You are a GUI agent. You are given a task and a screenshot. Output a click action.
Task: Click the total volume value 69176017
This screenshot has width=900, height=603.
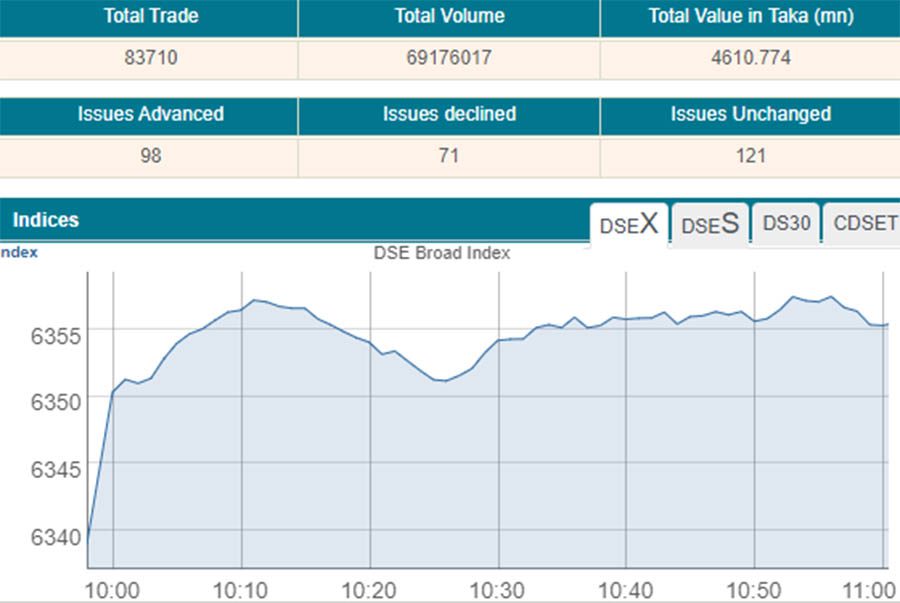click(x=449, y=58)
